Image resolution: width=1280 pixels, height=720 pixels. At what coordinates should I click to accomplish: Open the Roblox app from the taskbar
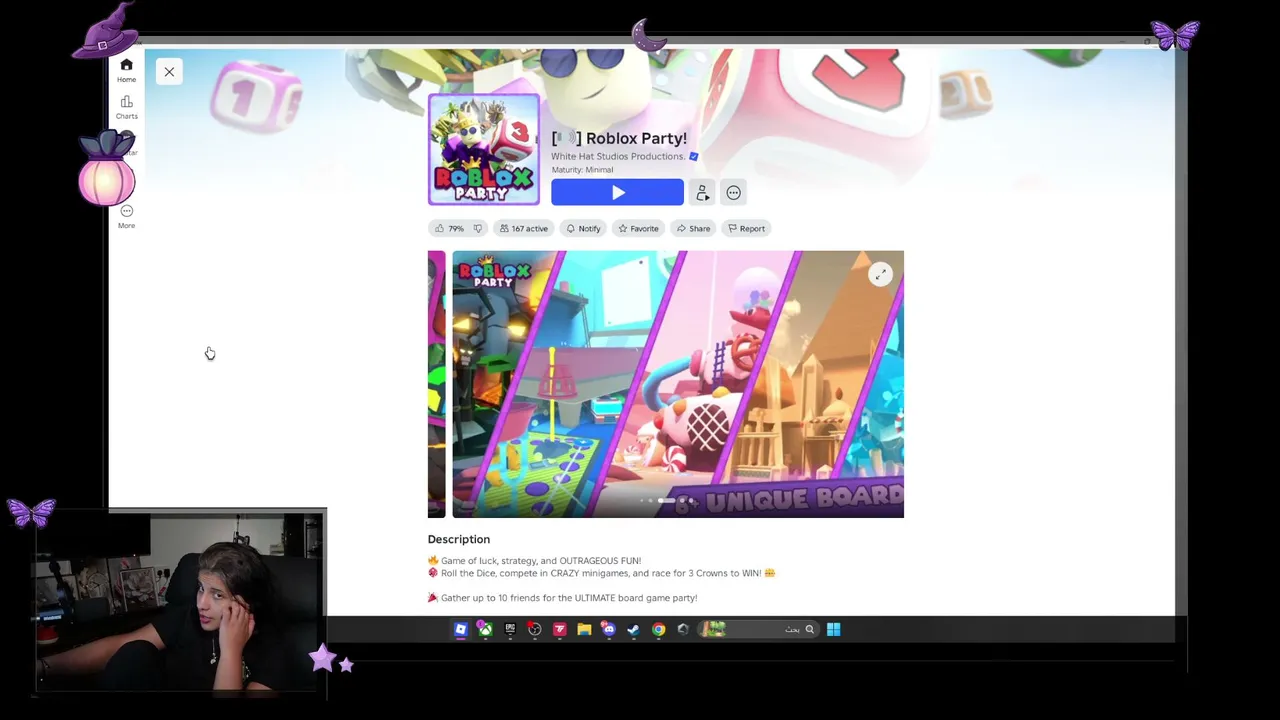click(x=461, y=629)
